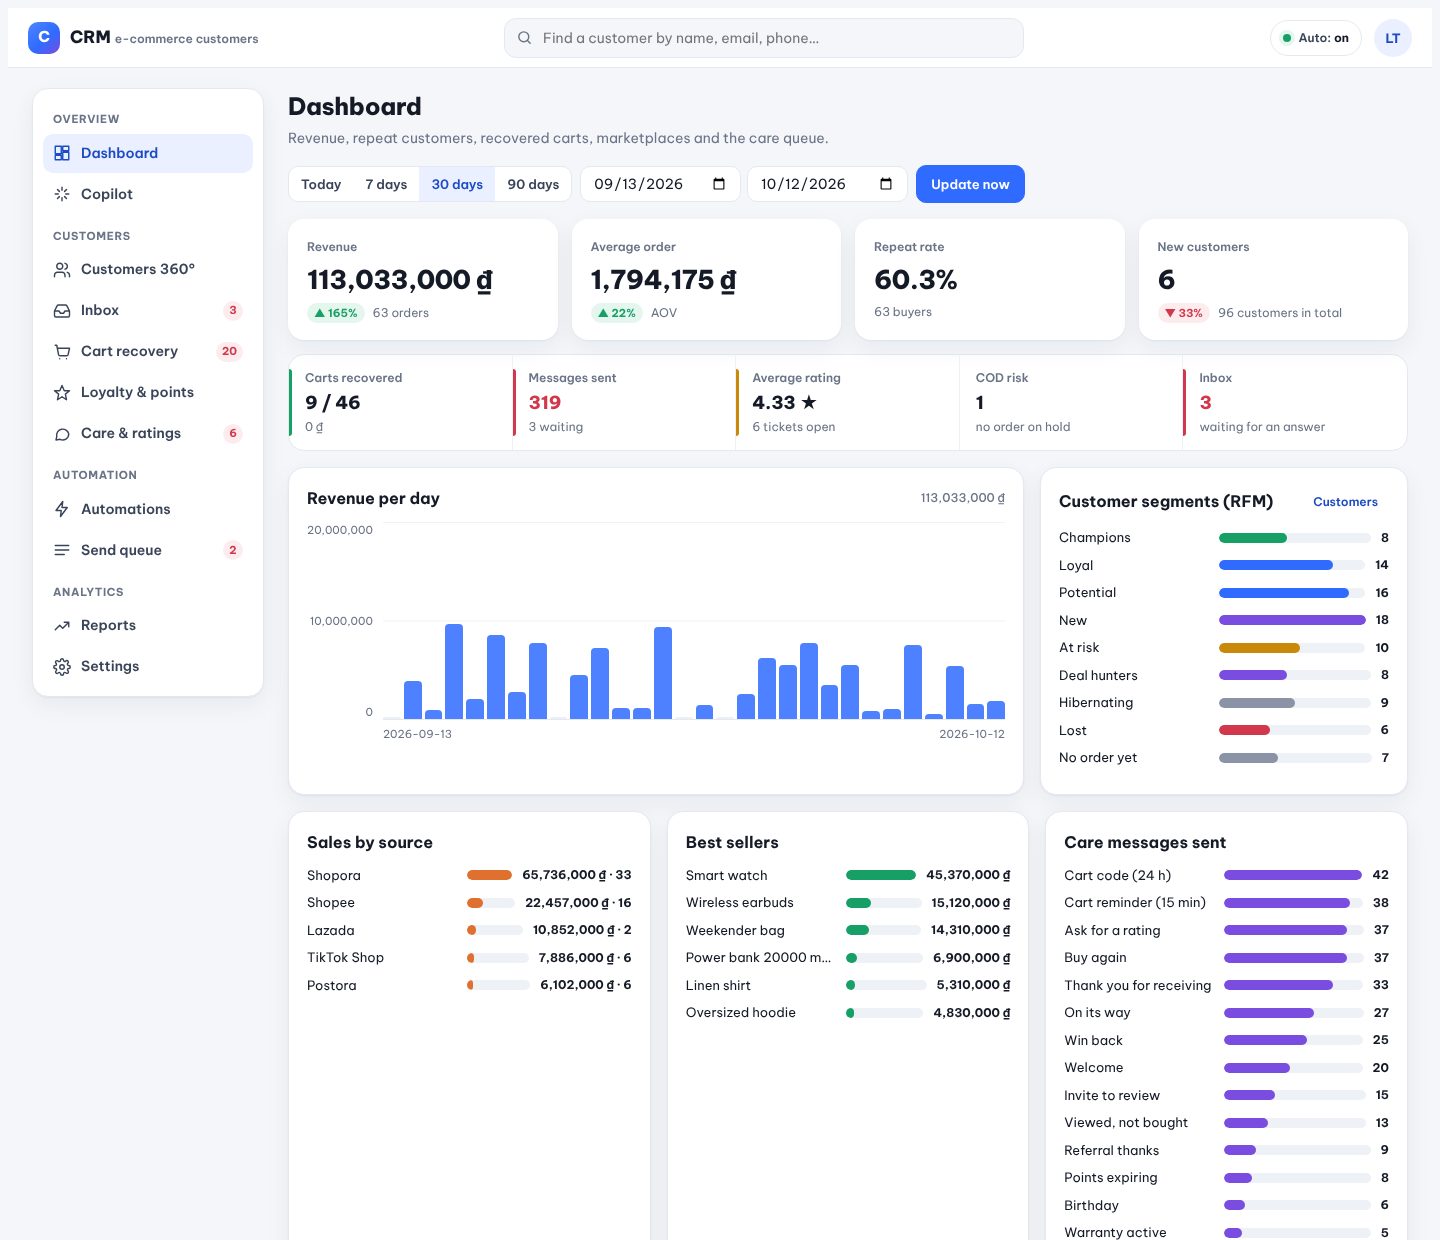Click the Care & ratings chat bubble icon
The image size is (1440, 1240).
(x=62, y=433)
